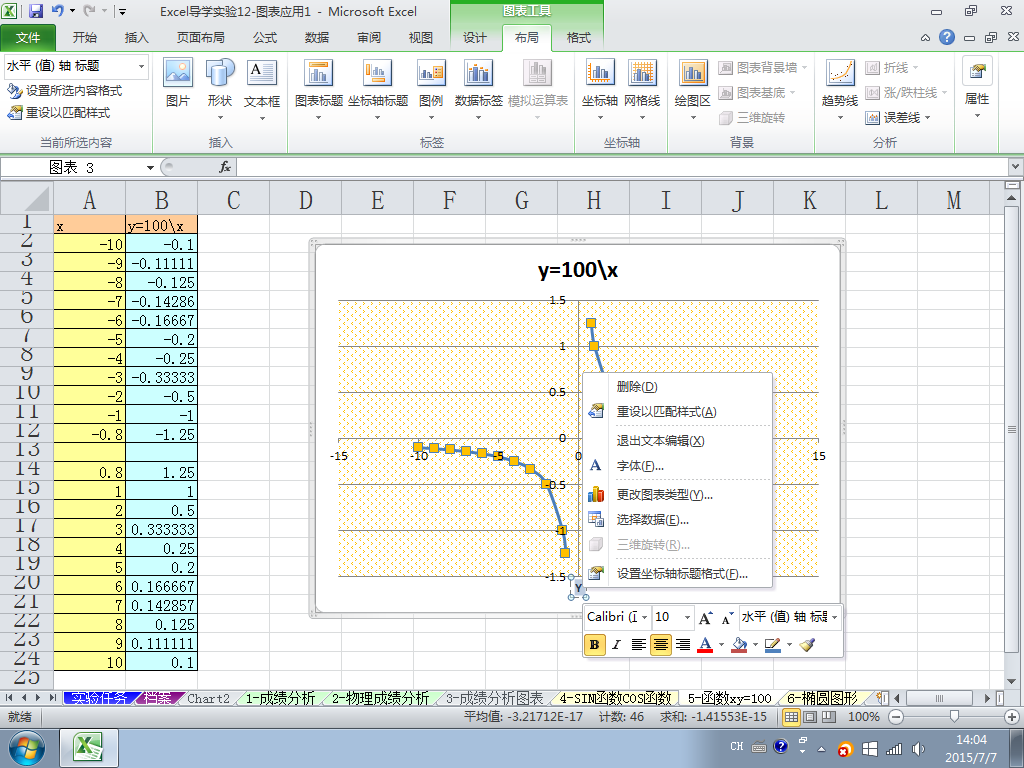
Task: Toggle align left in the mini toolbar
Action: point(638,645)
